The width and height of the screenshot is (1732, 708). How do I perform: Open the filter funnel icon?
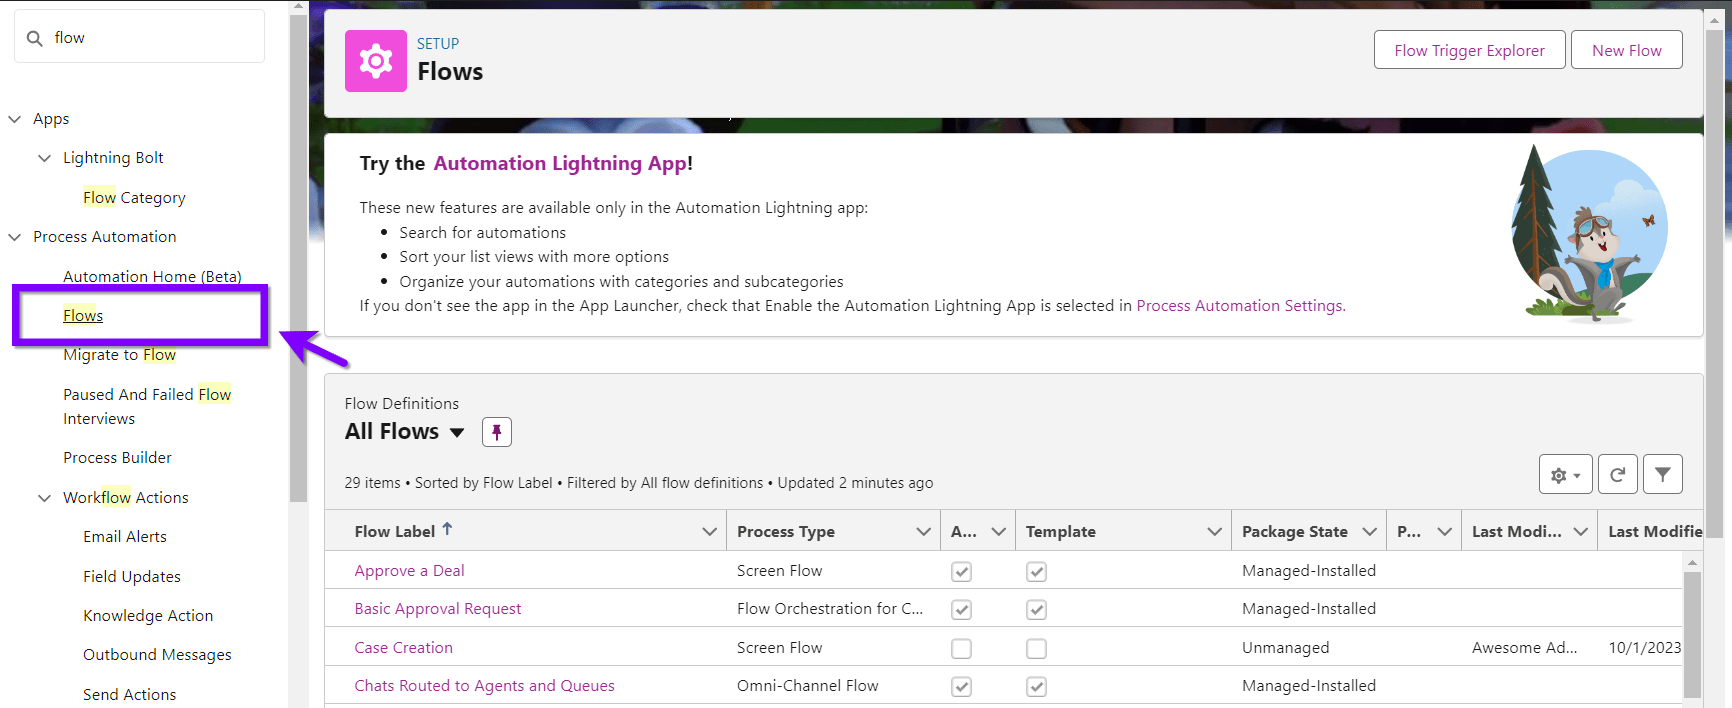click(1662, 475)
